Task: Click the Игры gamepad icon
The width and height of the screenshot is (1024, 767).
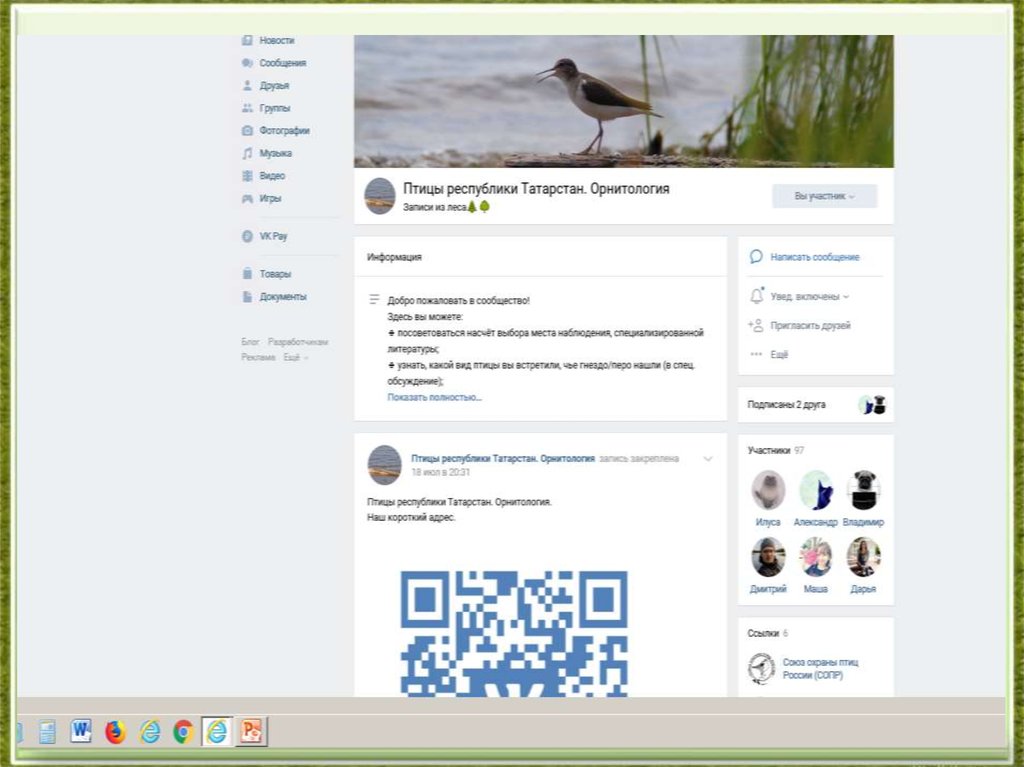Action: pos(247,199)
